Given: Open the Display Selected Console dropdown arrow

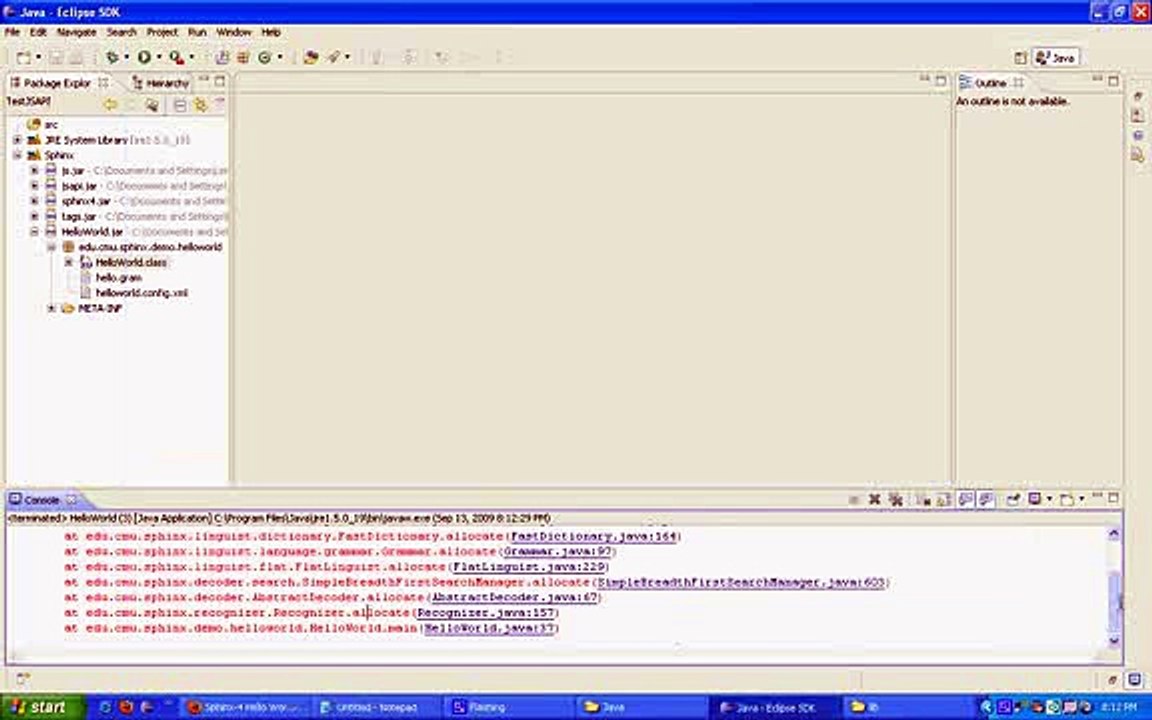Looking at the screenshot, I should (x=1049, y=500).
